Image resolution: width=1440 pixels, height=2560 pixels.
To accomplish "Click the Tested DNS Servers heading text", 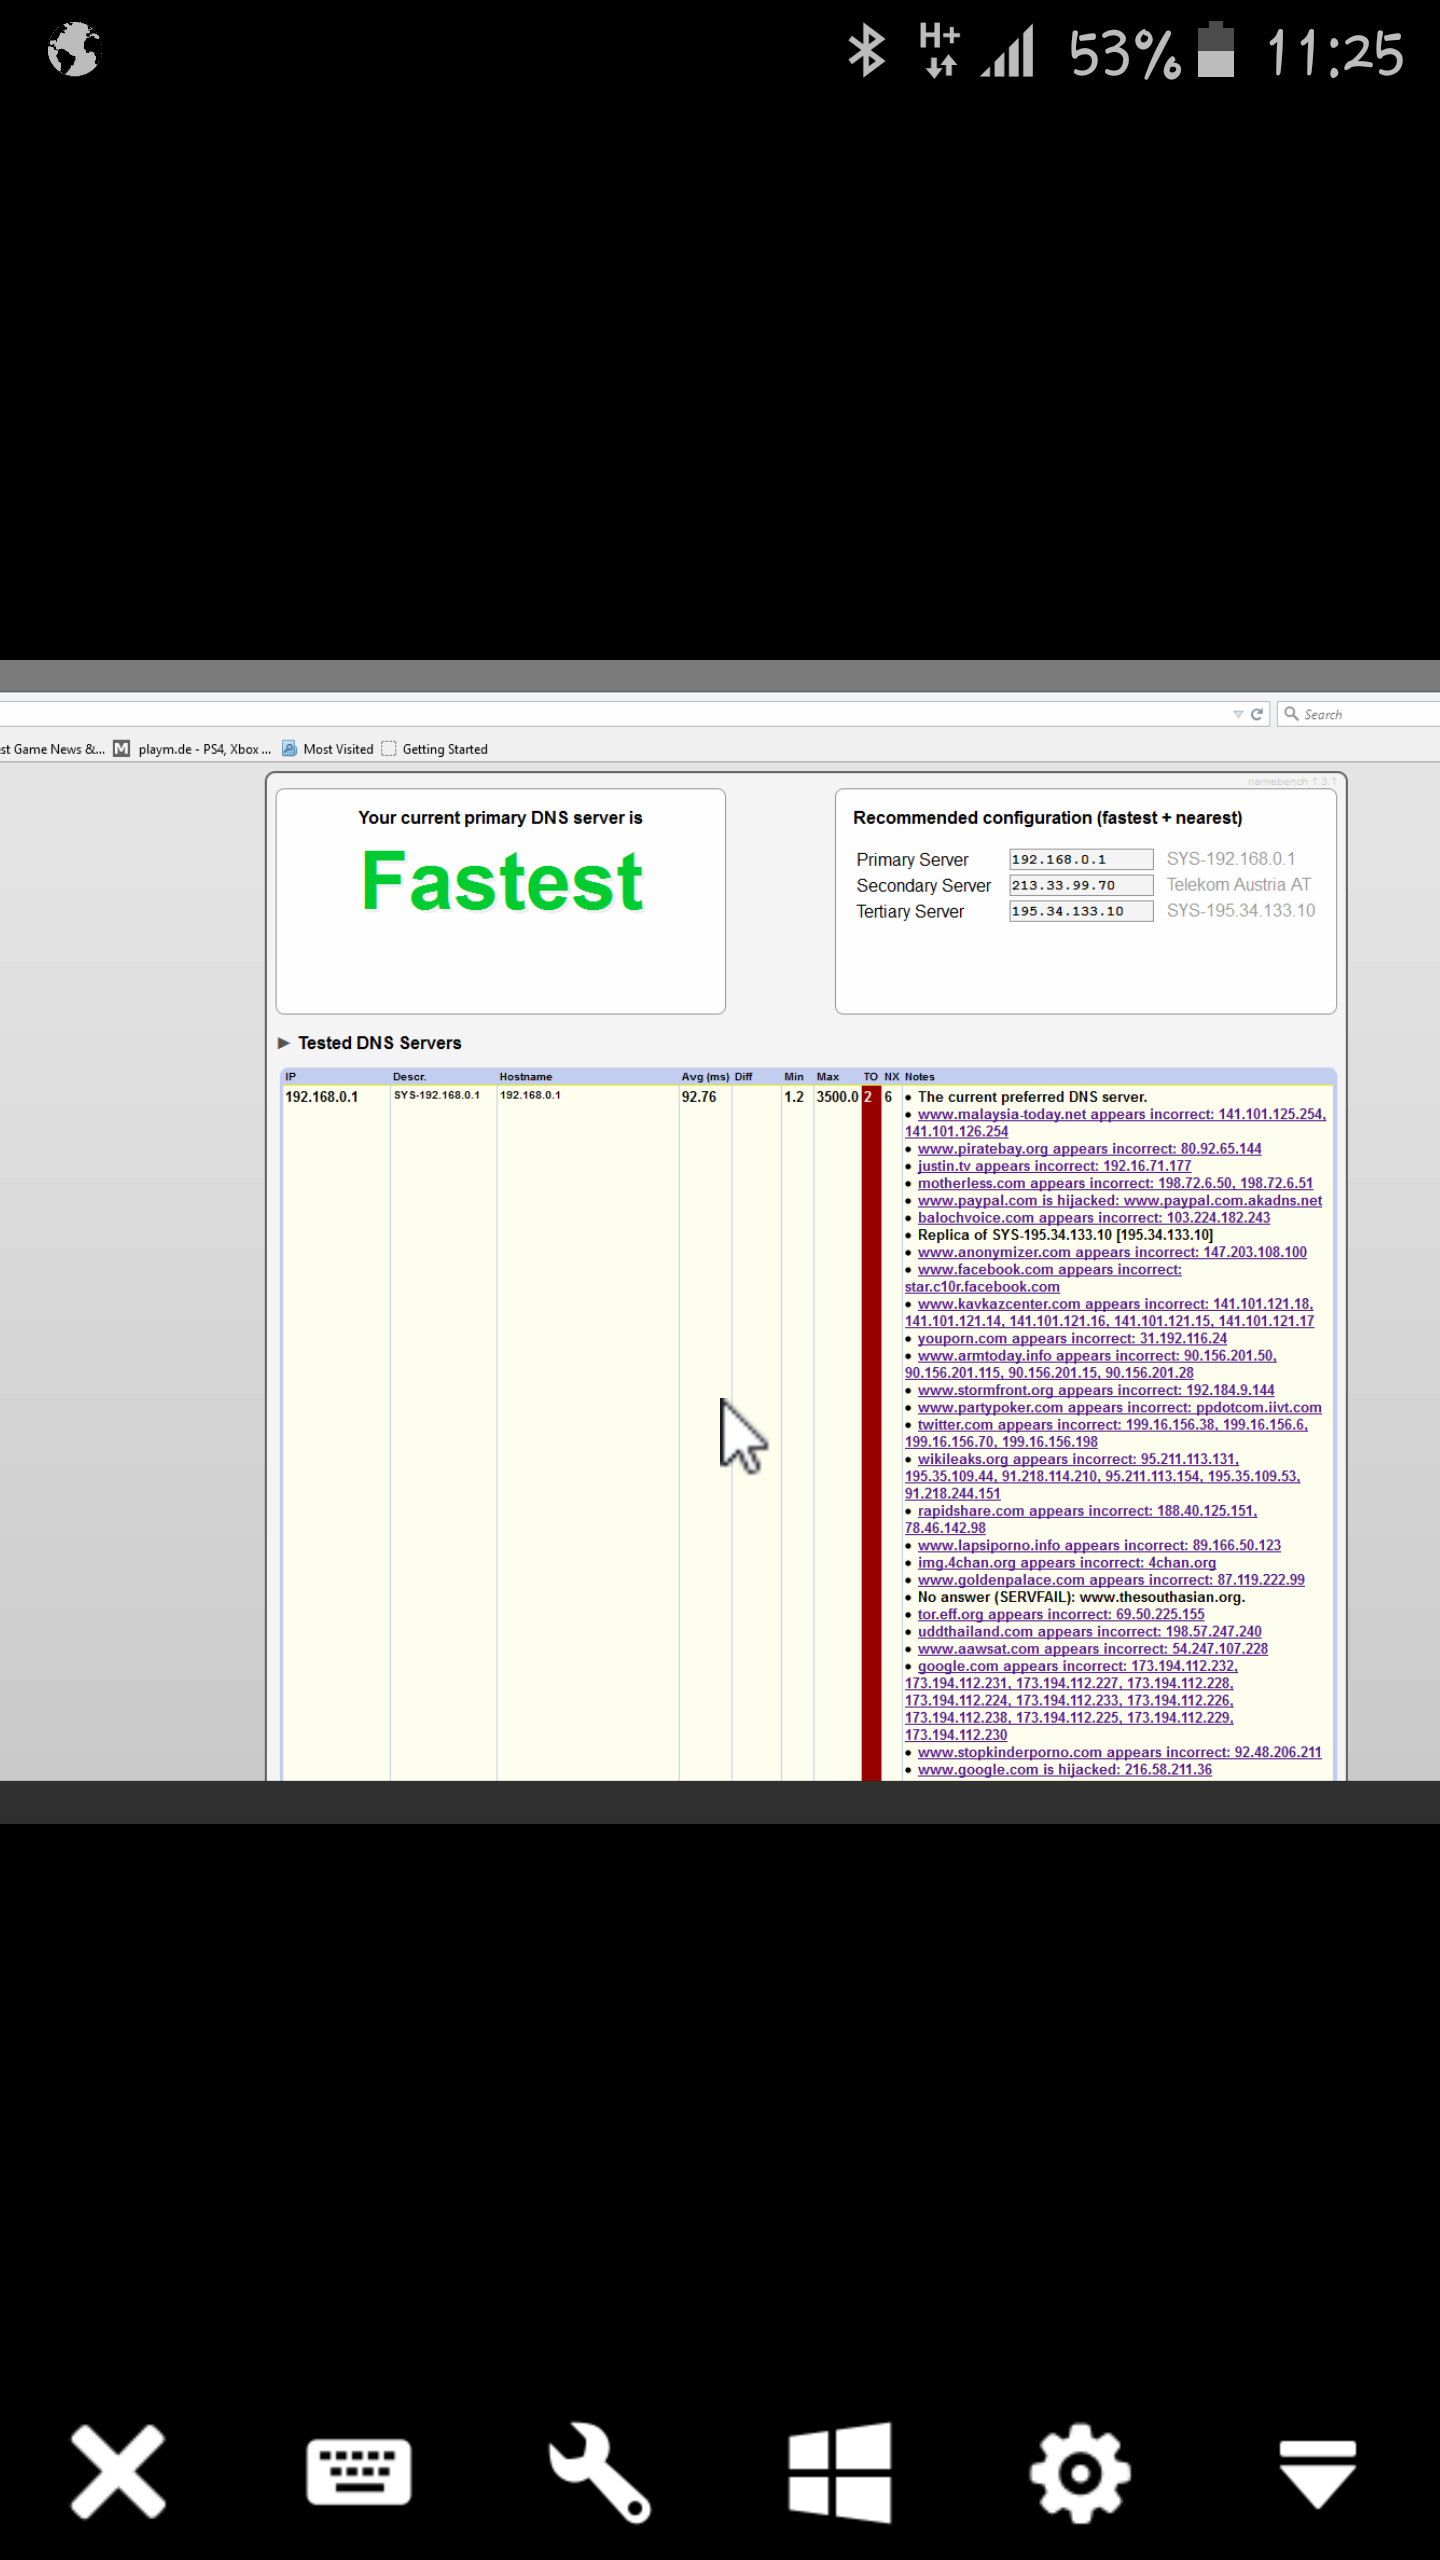I will 380,1043.
